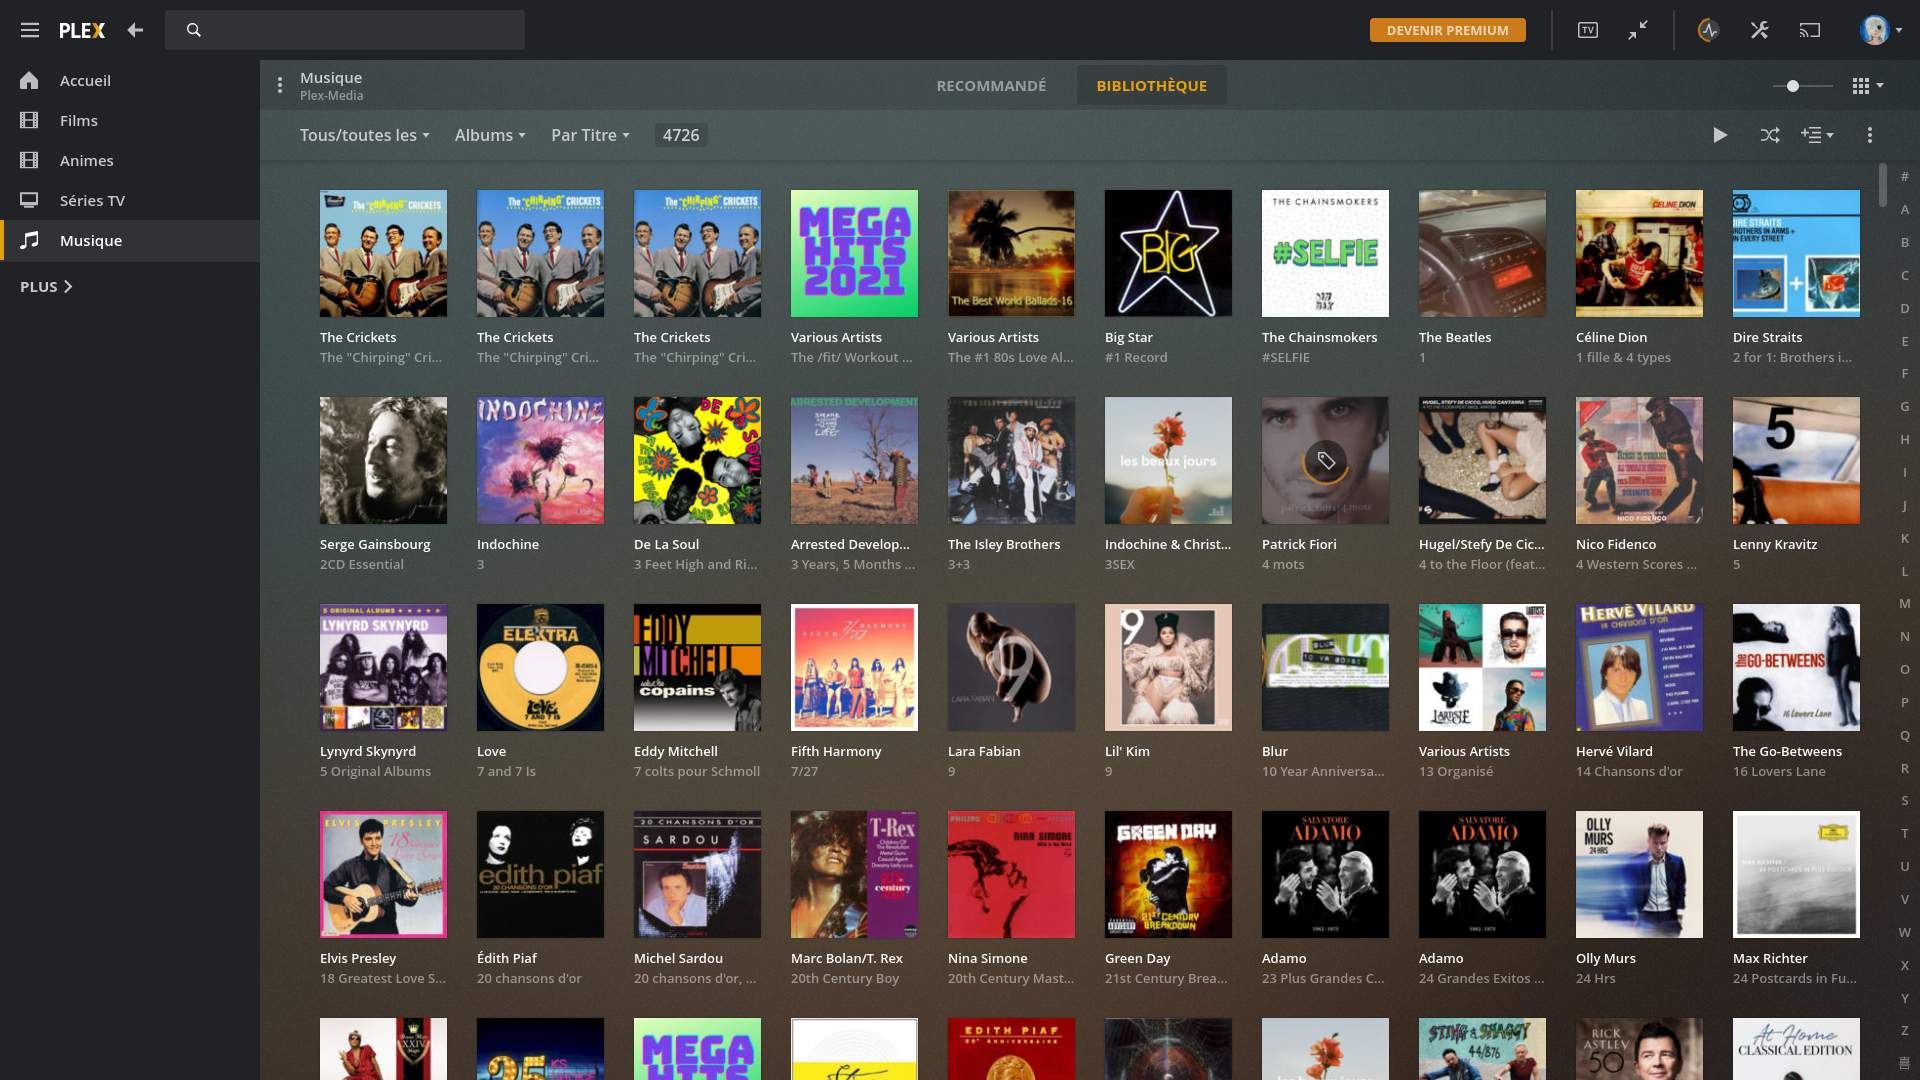Image resolution: width=1920 pixels, height=1080 pixels.
Task: Switch to the Recommandé tab
Action: click(x=991, y=86)
